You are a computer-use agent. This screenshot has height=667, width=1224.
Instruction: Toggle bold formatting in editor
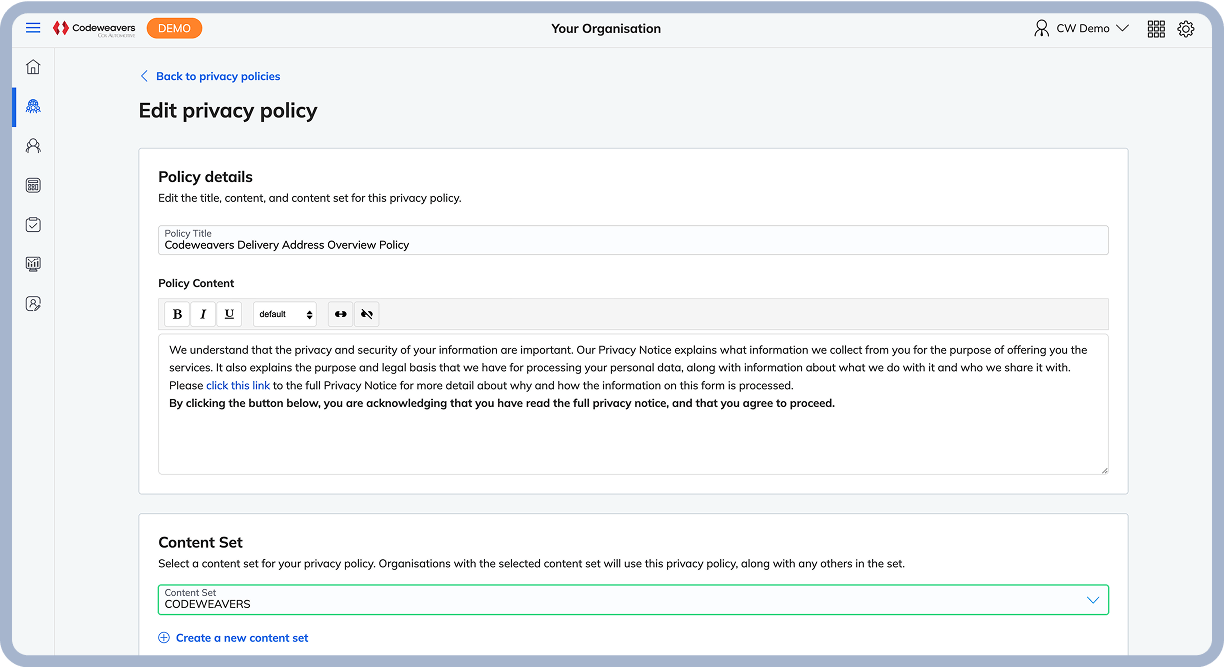click(177, 314)
